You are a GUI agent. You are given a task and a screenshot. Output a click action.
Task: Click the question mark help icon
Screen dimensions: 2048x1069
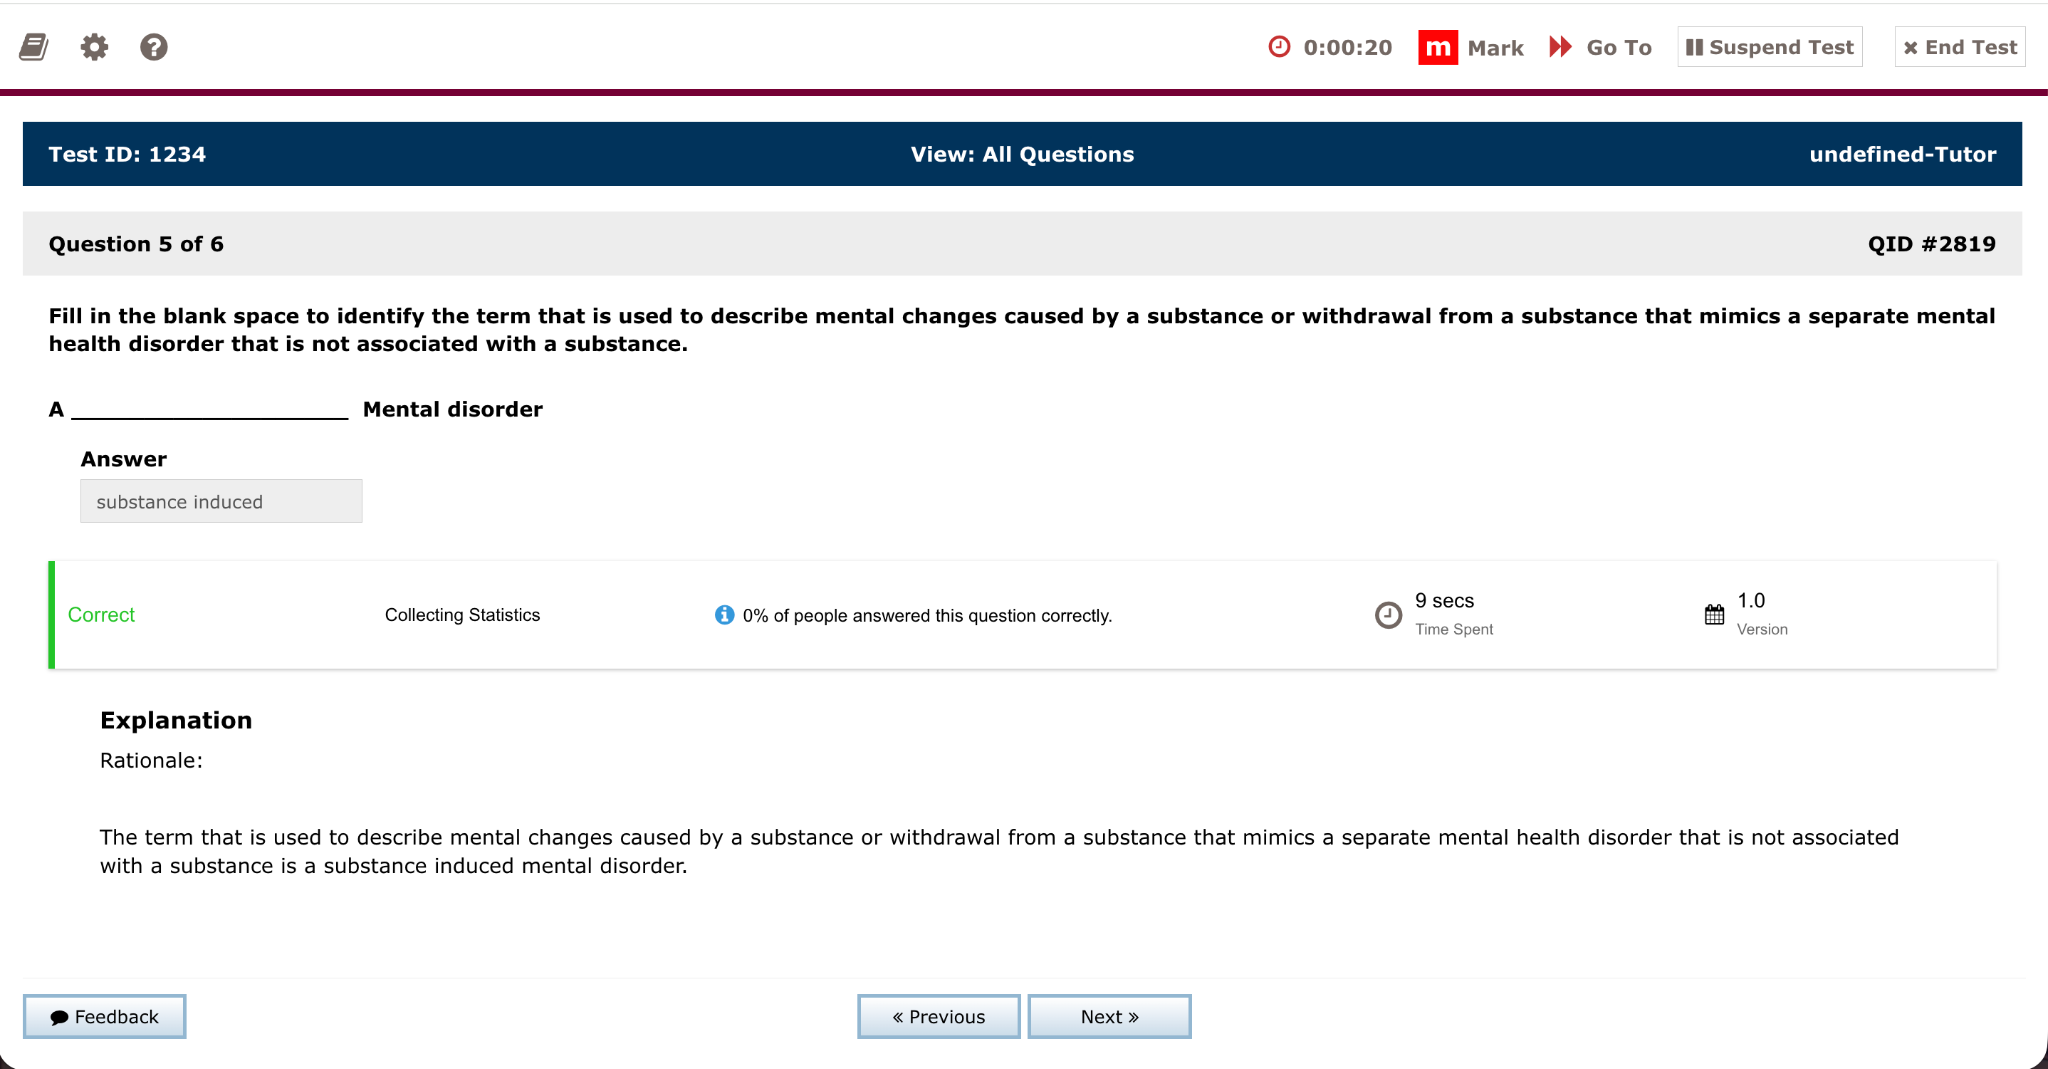click(x=154, y=47)
